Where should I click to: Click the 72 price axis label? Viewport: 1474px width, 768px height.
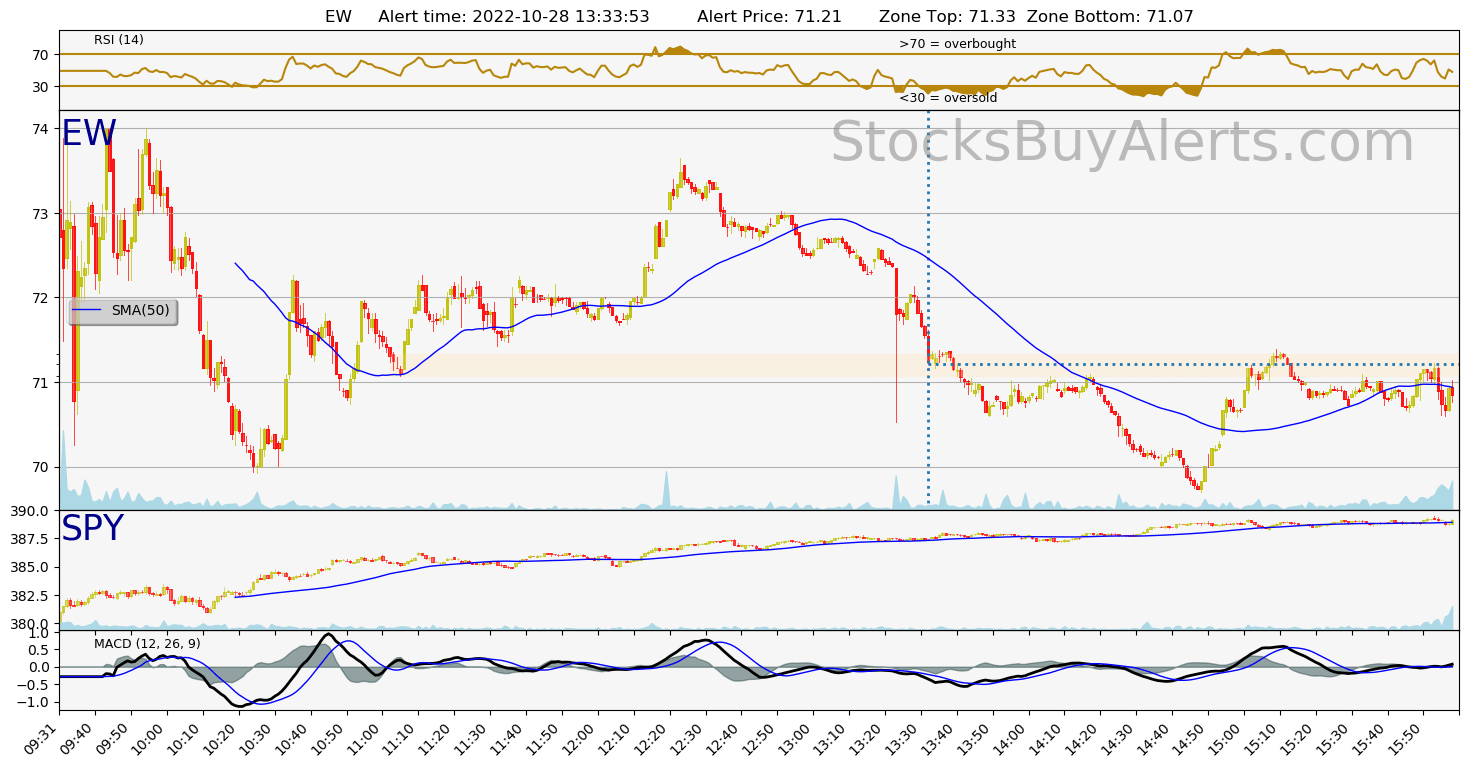click(39, 298)
